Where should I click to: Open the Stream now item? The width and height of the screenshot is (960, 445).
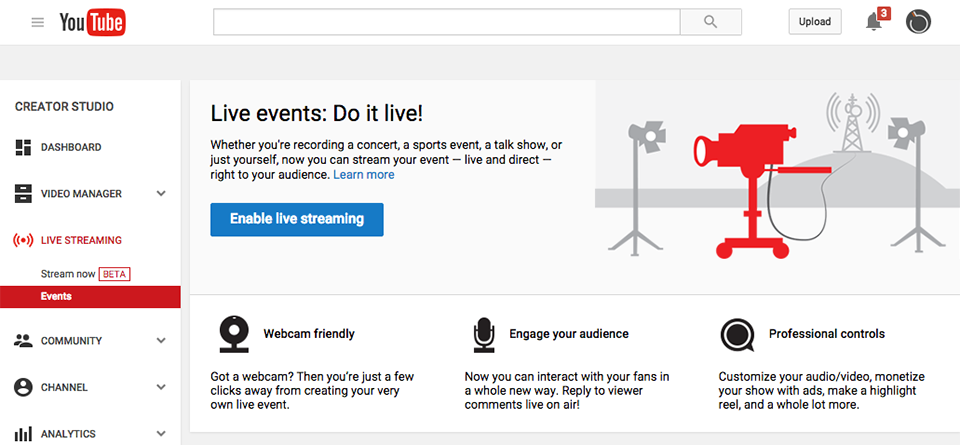pyautogui.click(x=68, y=274)
